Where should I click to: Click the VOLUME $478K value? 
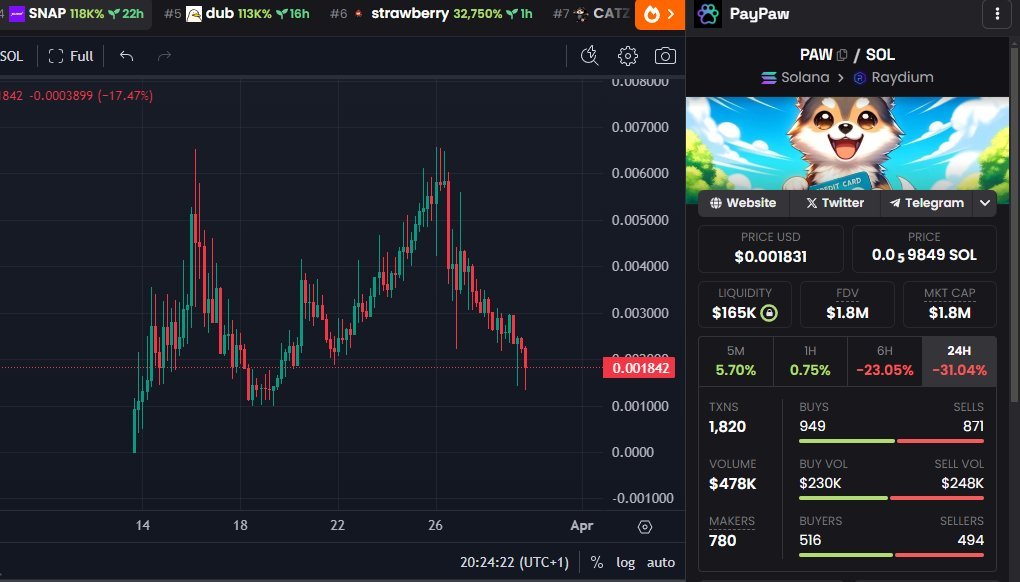[732, 484]
